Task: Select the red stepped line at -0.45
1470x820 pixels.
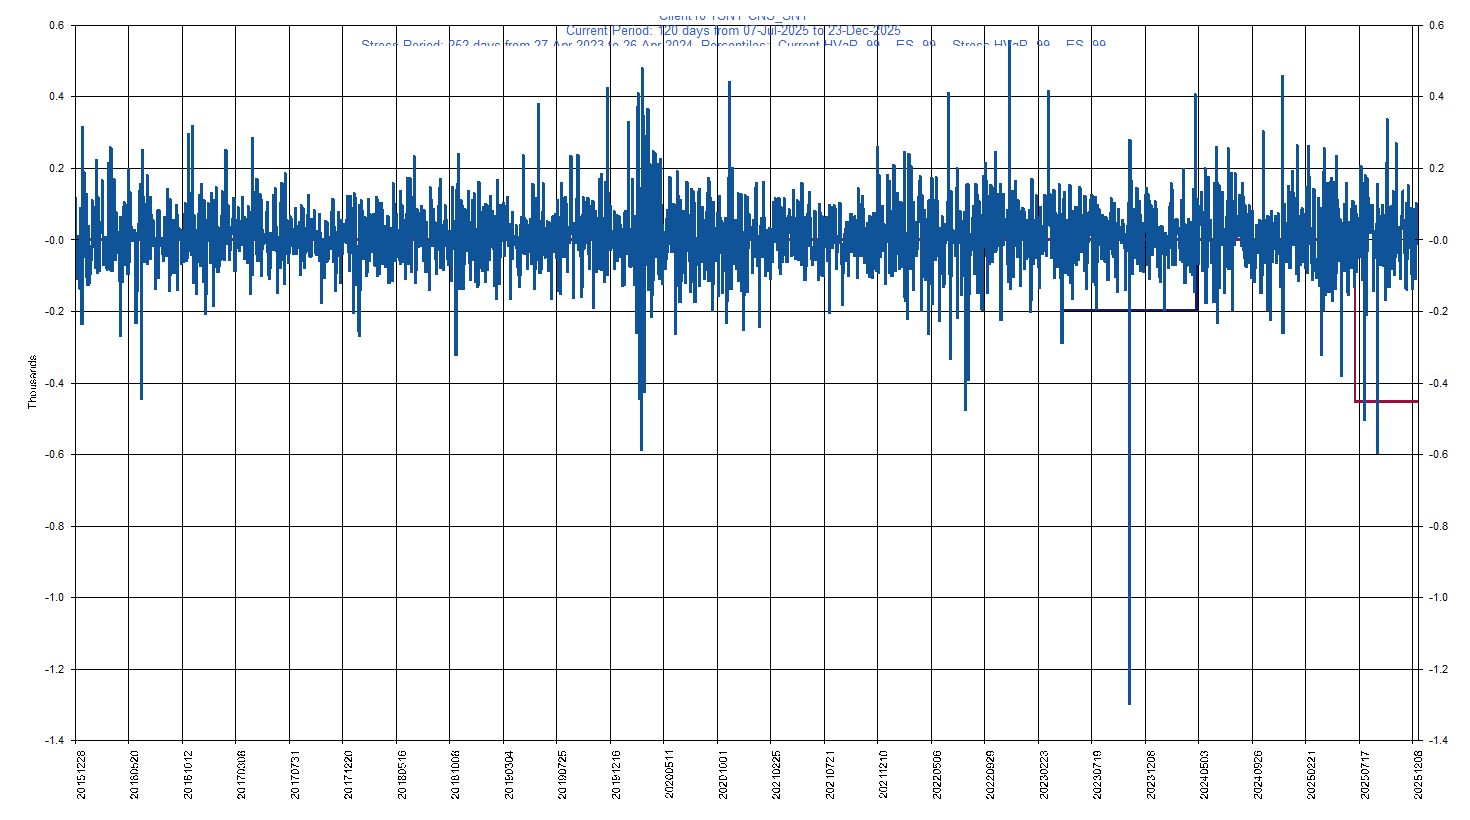Action: pos(1386,401)
